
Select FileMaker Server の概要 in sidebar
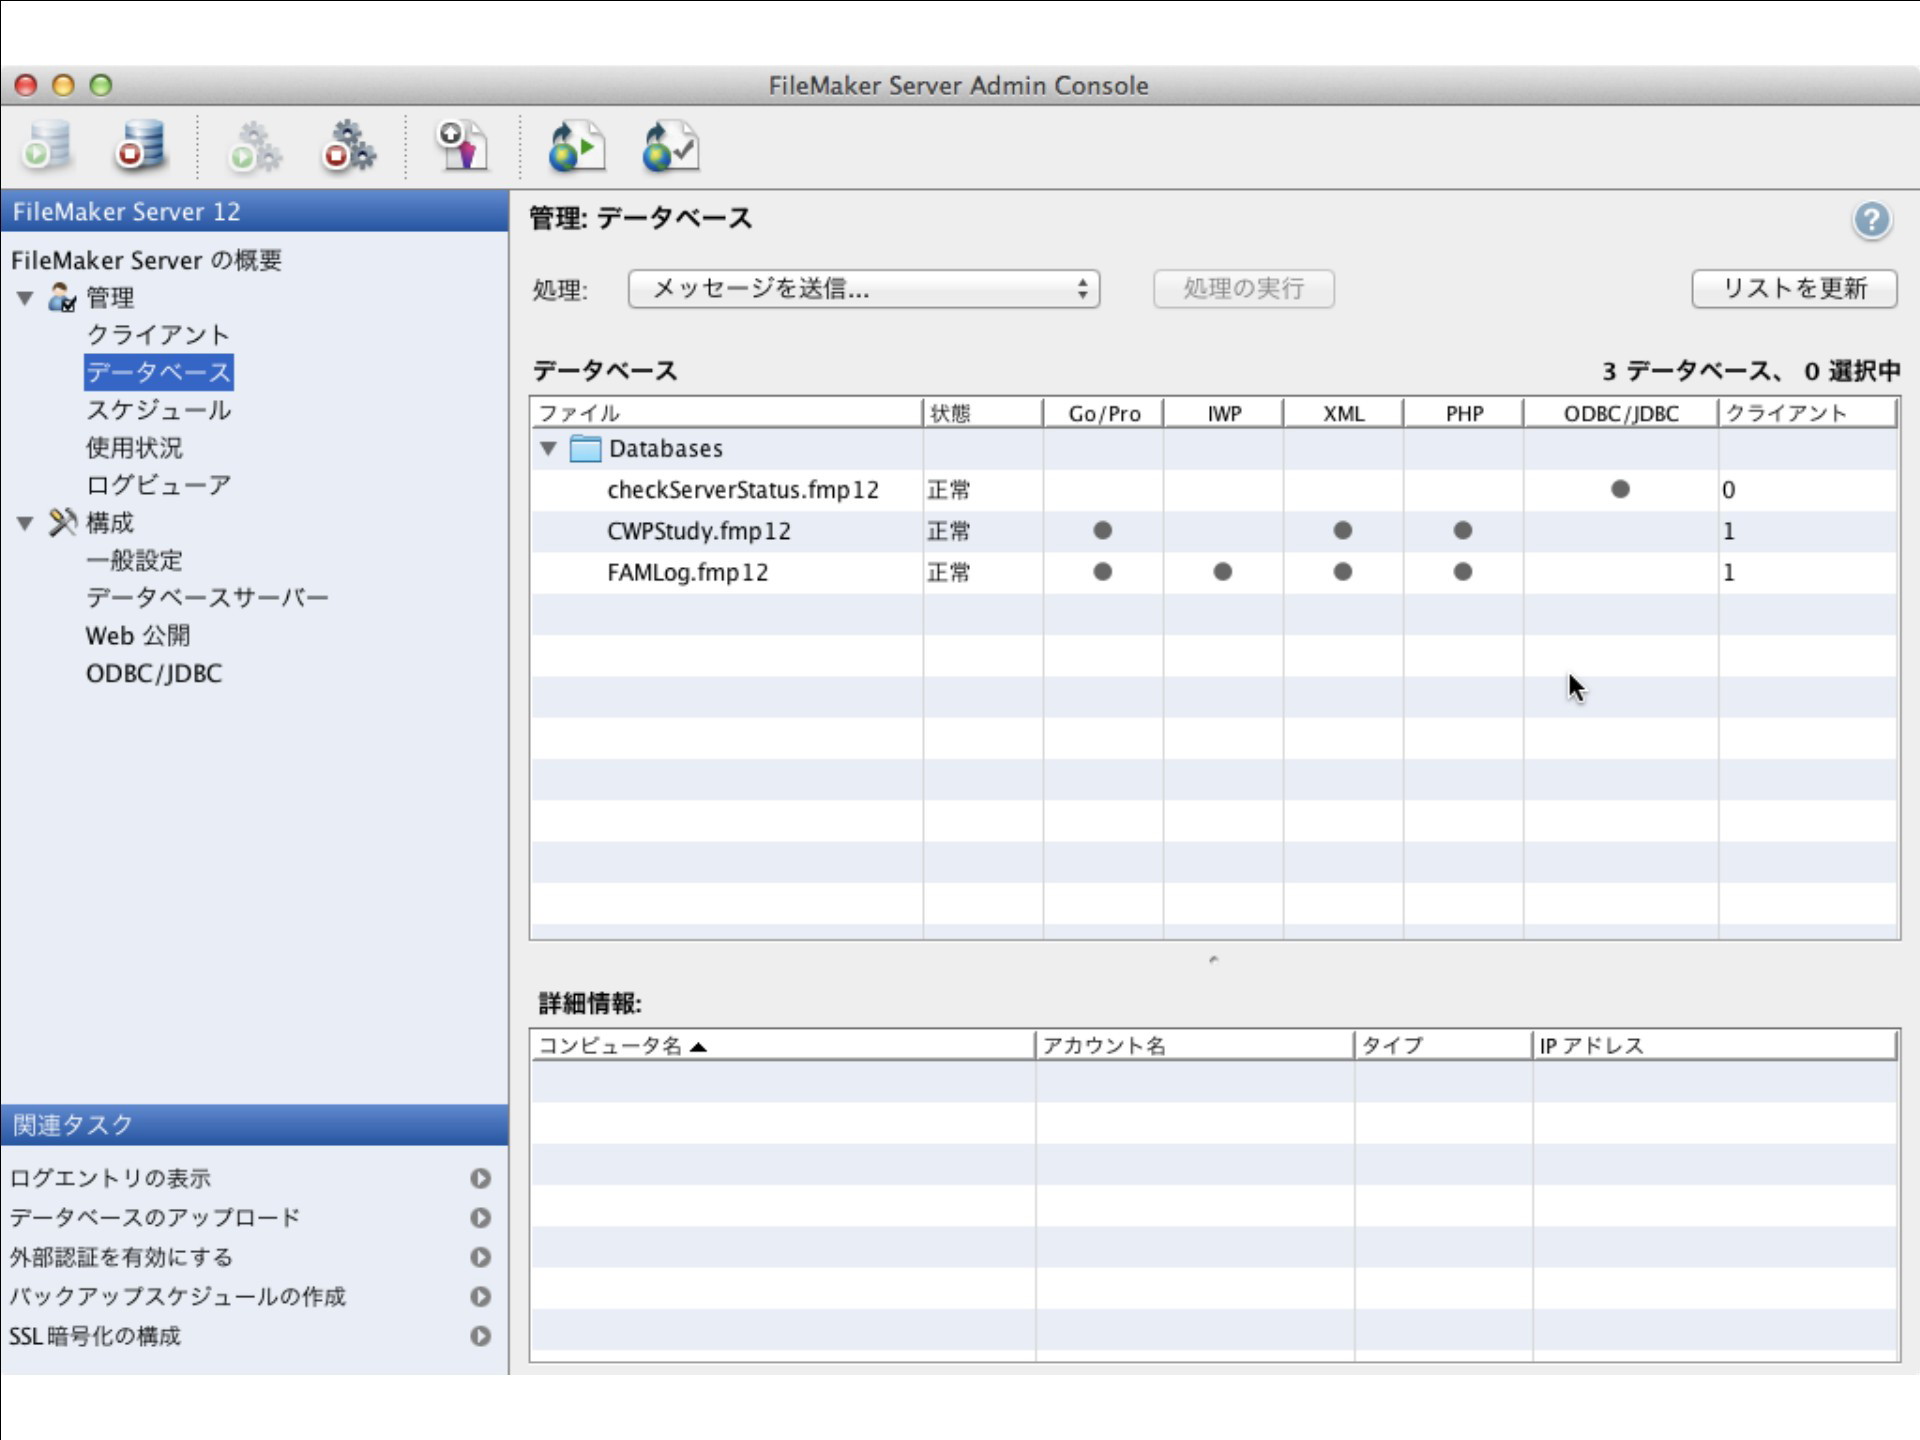click(146, 260)
